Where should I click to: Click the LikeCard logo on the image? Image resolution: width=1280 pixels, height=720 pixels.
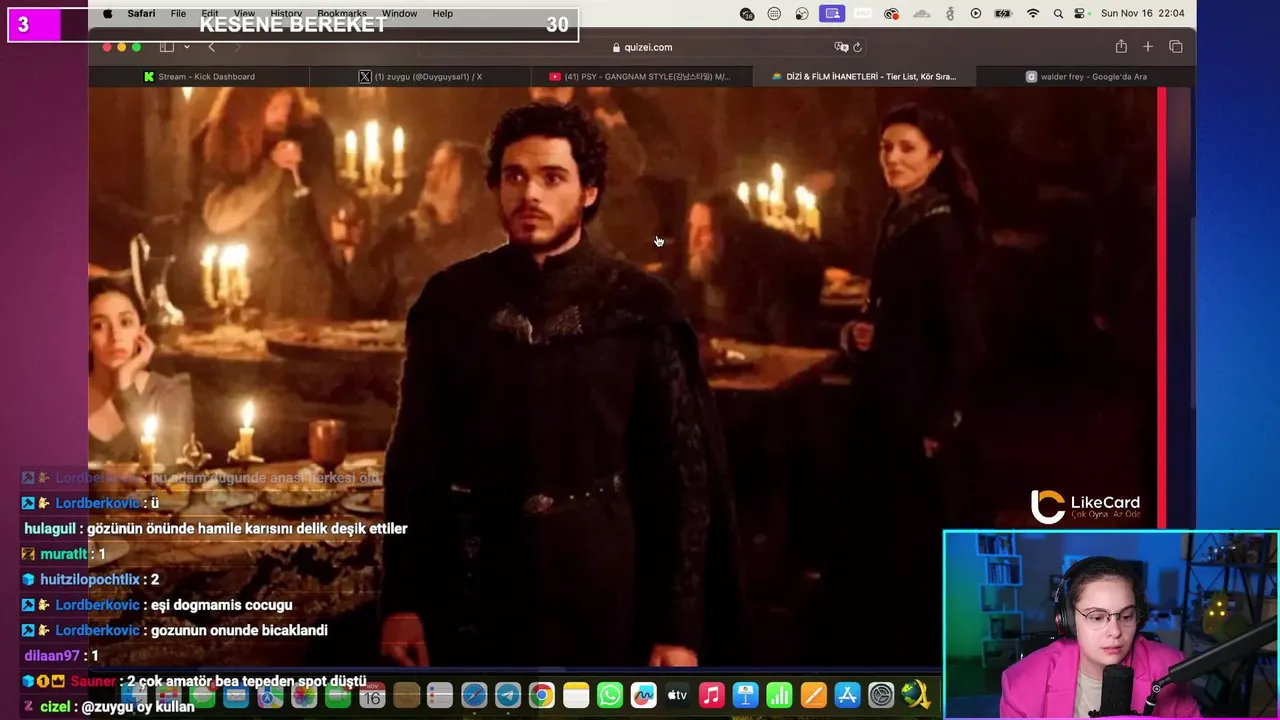coord(1085,507)
